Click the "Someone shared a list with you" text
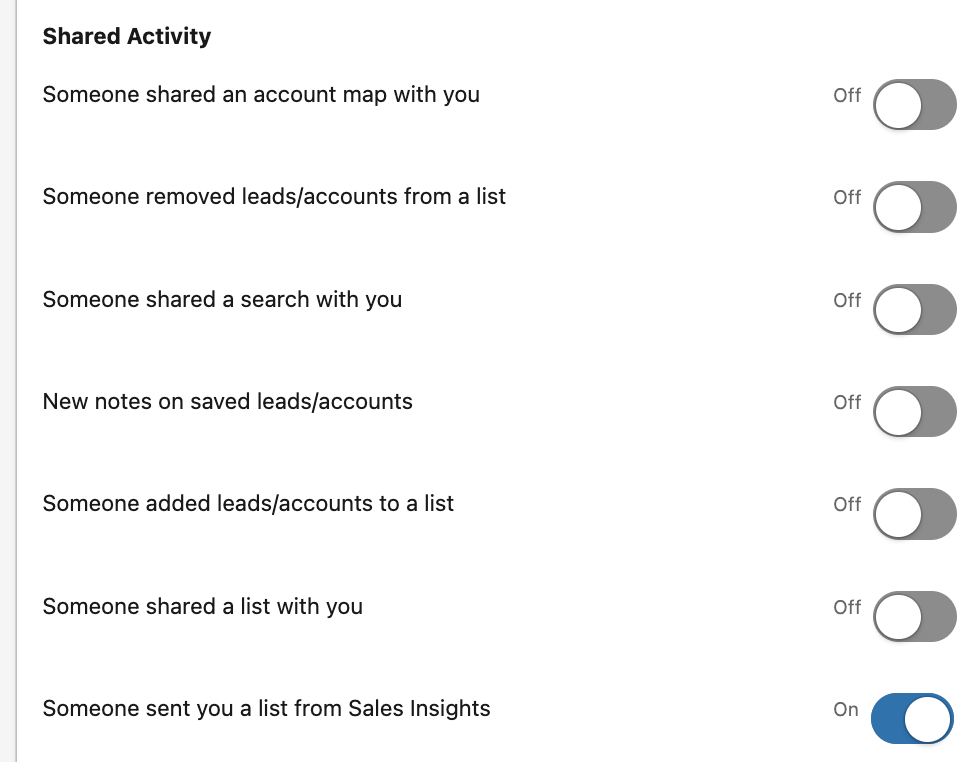980x762 pixels. [x=202, y=606]
